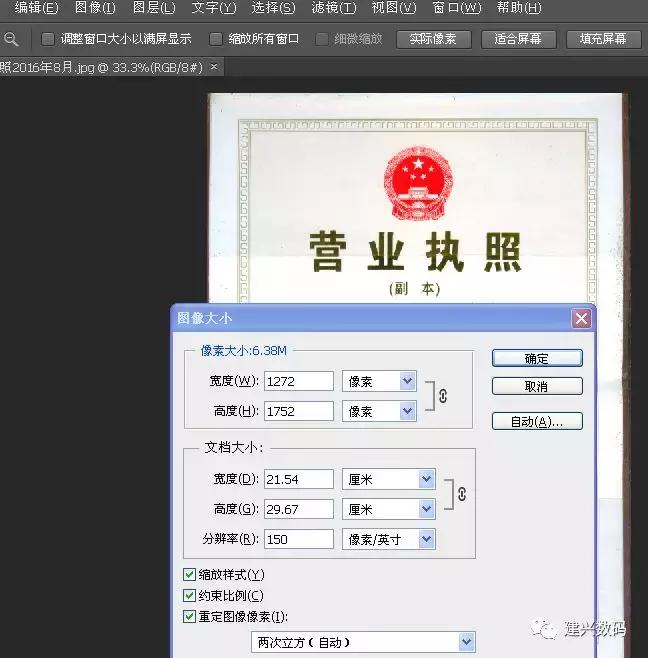
Task: Open the 图像(I) menu
Action: pyautogui.click(x=95, y=8)
